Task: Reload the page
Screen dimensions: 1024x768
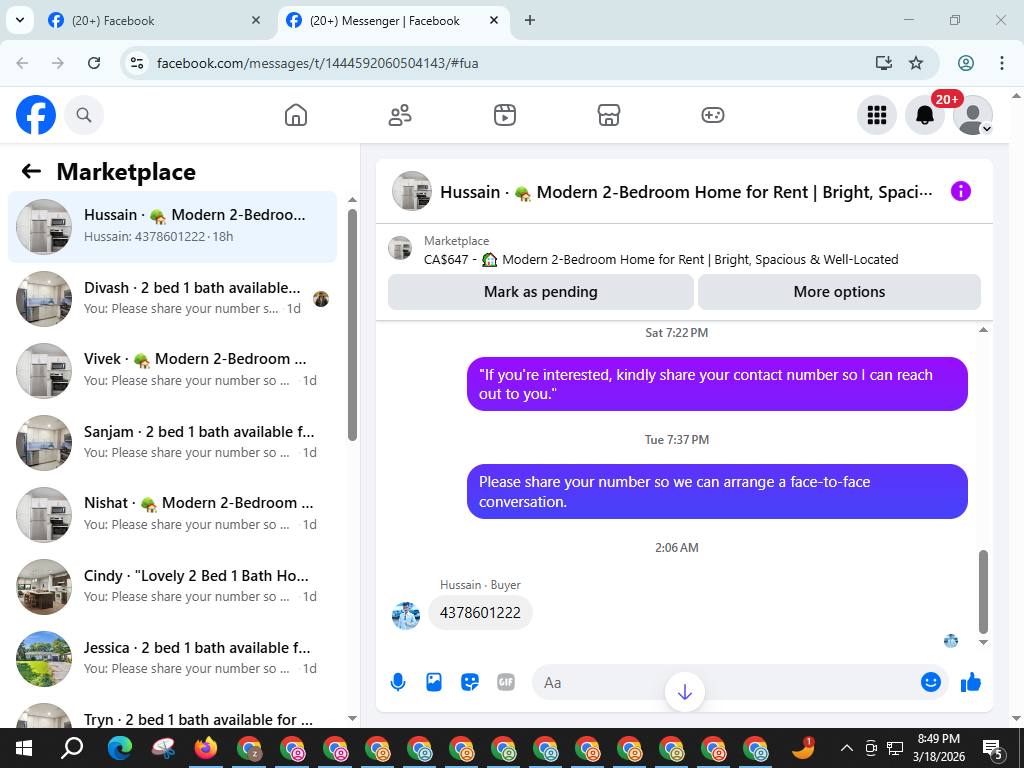Action: coord(94,63)
